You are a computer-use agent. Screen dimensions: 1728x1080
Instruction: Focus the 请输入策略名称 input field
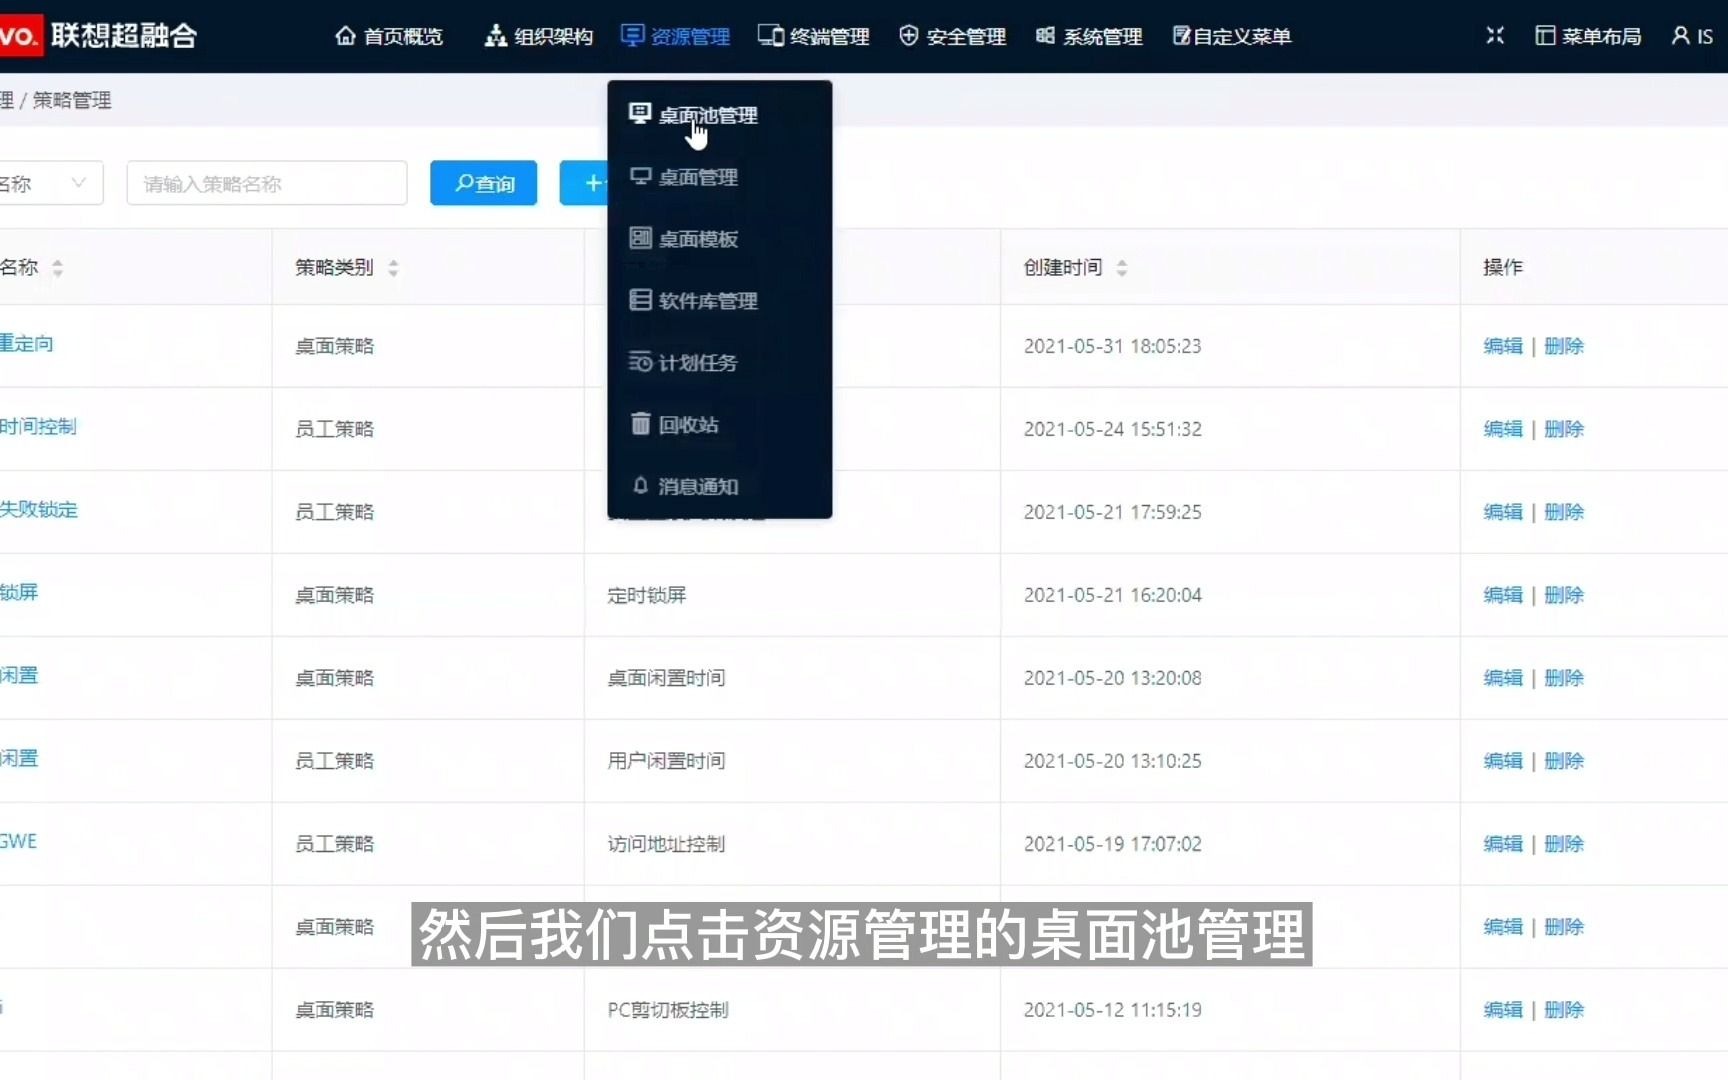tap(267, 183)
